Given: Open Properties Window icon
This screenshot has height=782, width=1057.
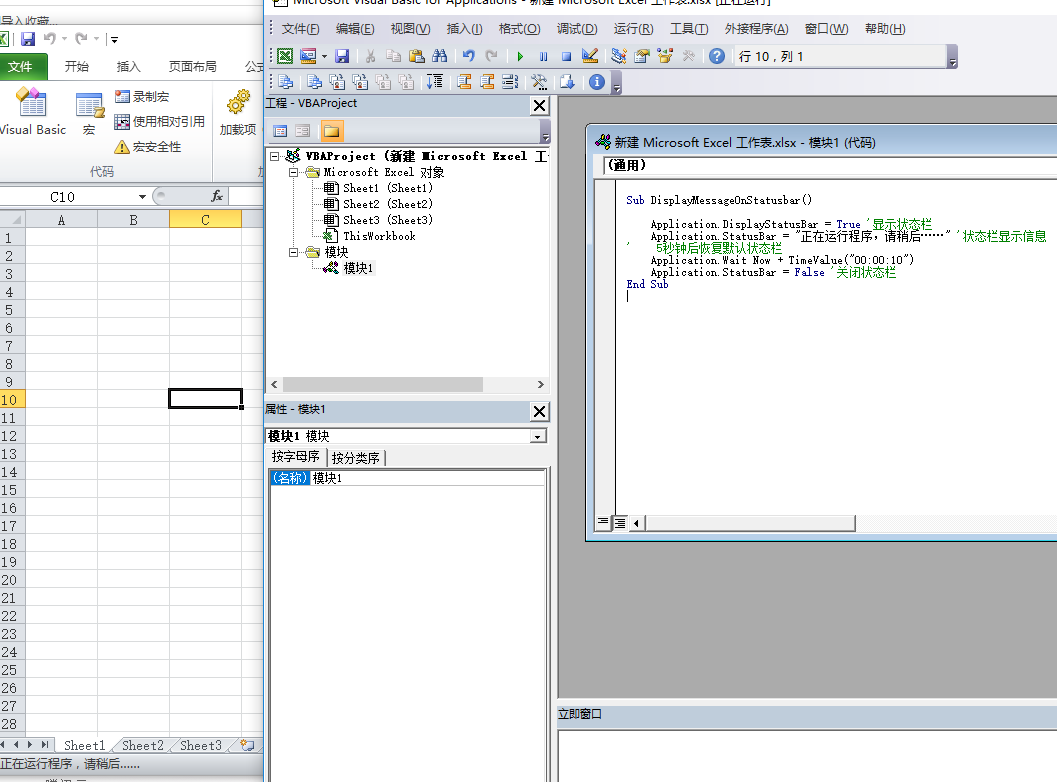Looking at the screenshot, I should coord(642,57).
